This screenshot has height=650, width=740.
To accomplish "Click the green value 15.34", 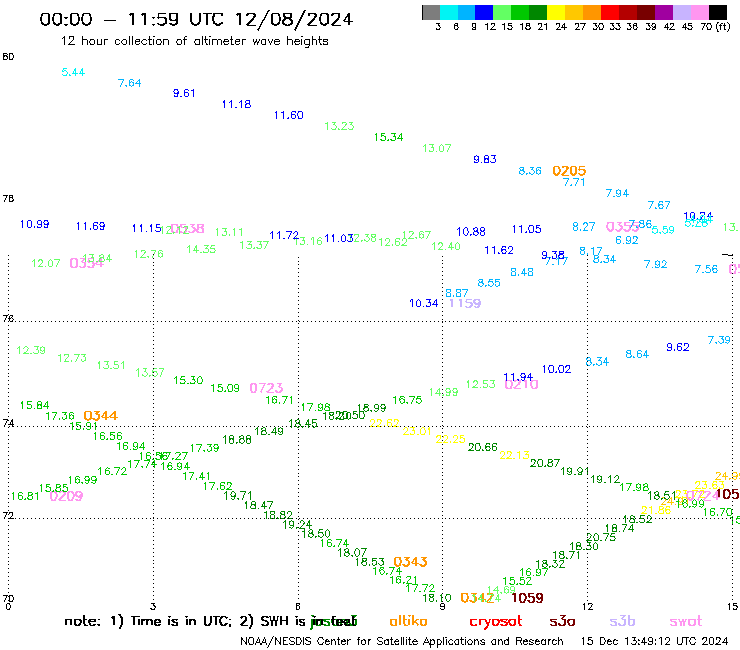I will pos(388,137).
